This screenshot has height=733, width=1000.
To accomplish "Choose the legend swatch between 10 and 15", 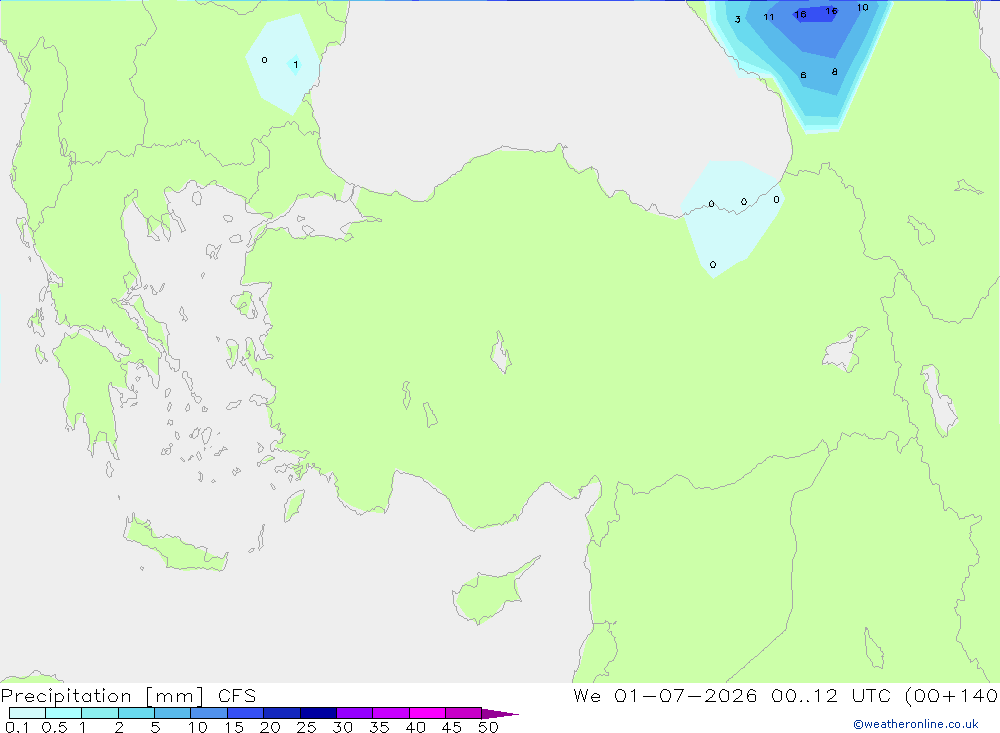I will [x=209, y=713].
